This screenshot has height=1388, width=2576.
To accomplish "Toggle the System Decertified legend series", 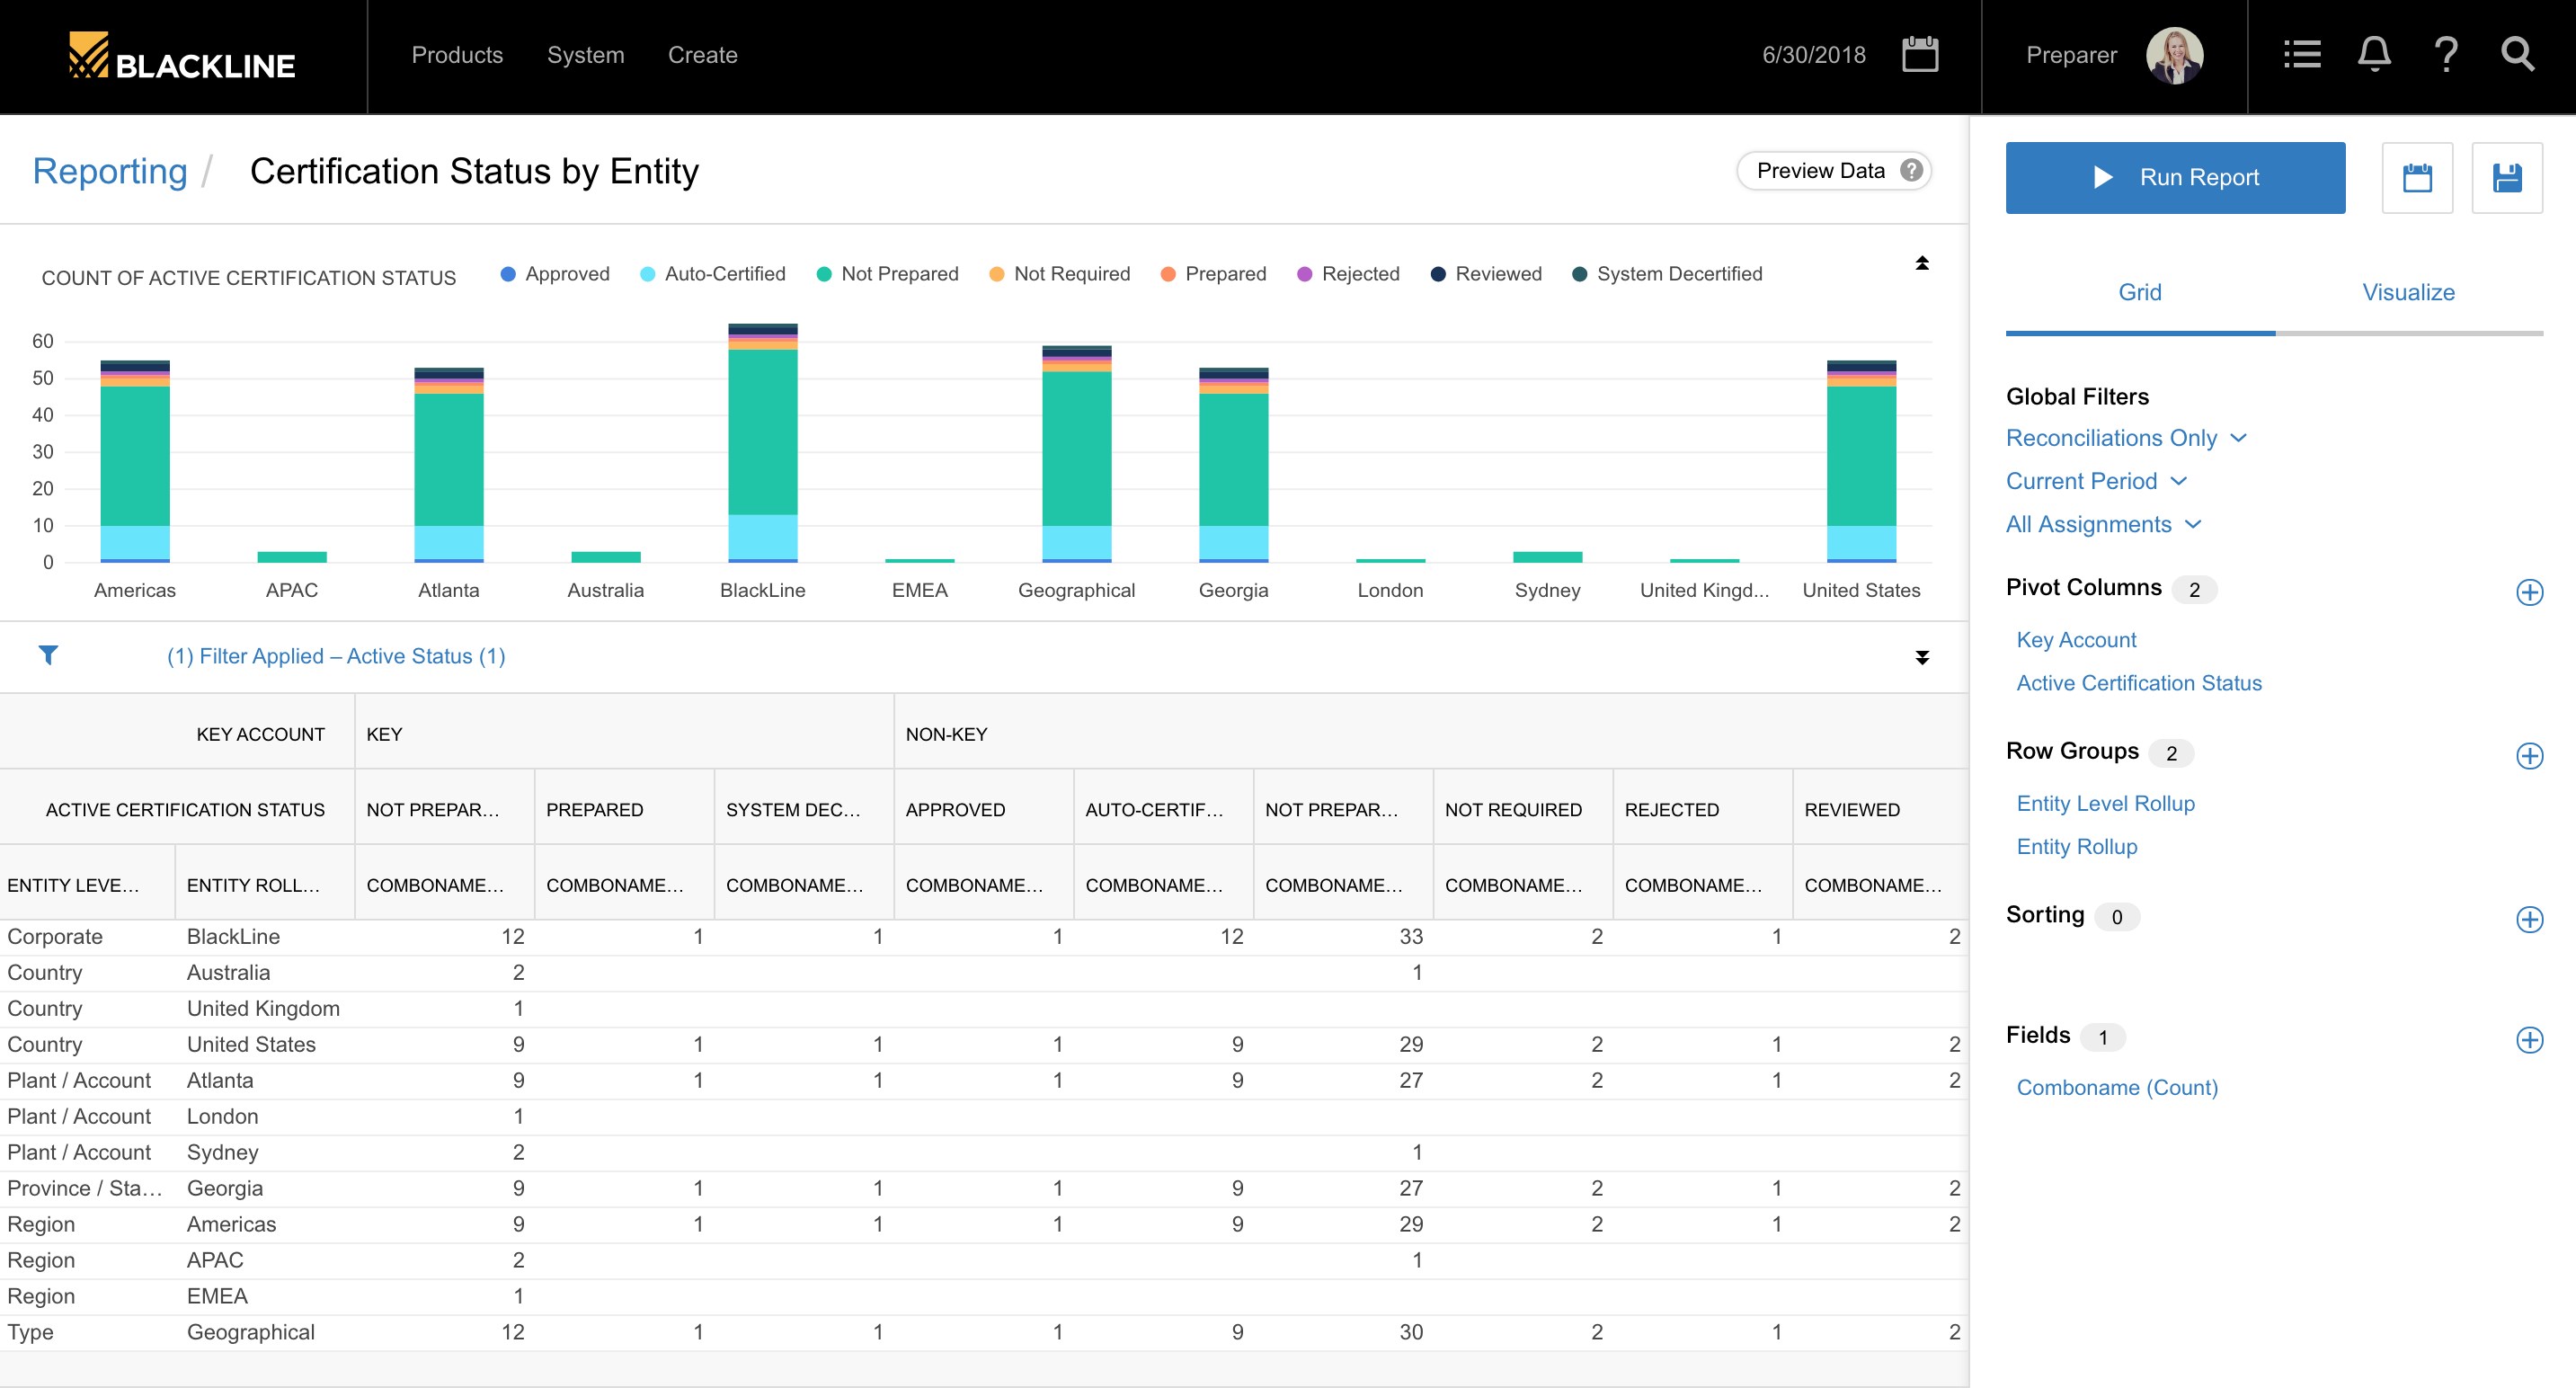I will [x=1668, y=274].
